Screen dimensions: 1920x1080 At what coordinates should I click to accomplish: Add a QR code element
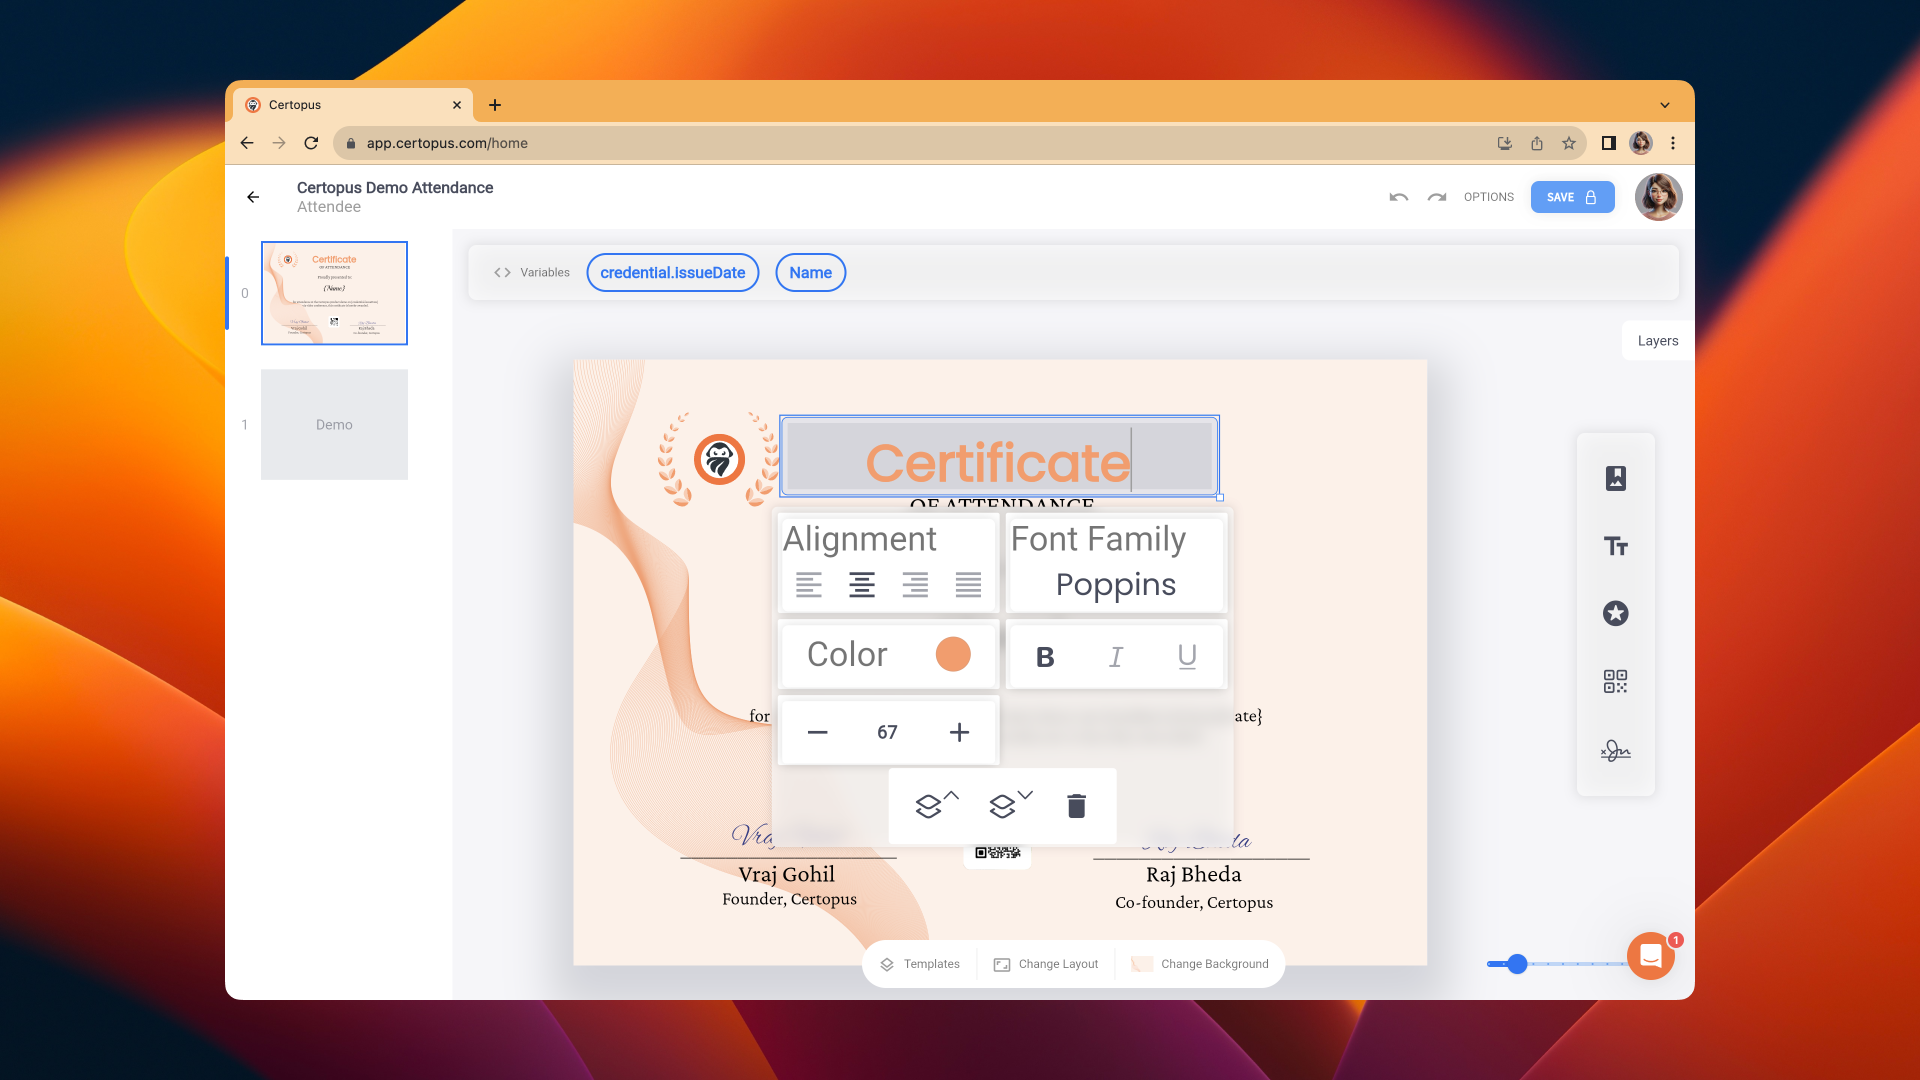tap(1615, 682)
